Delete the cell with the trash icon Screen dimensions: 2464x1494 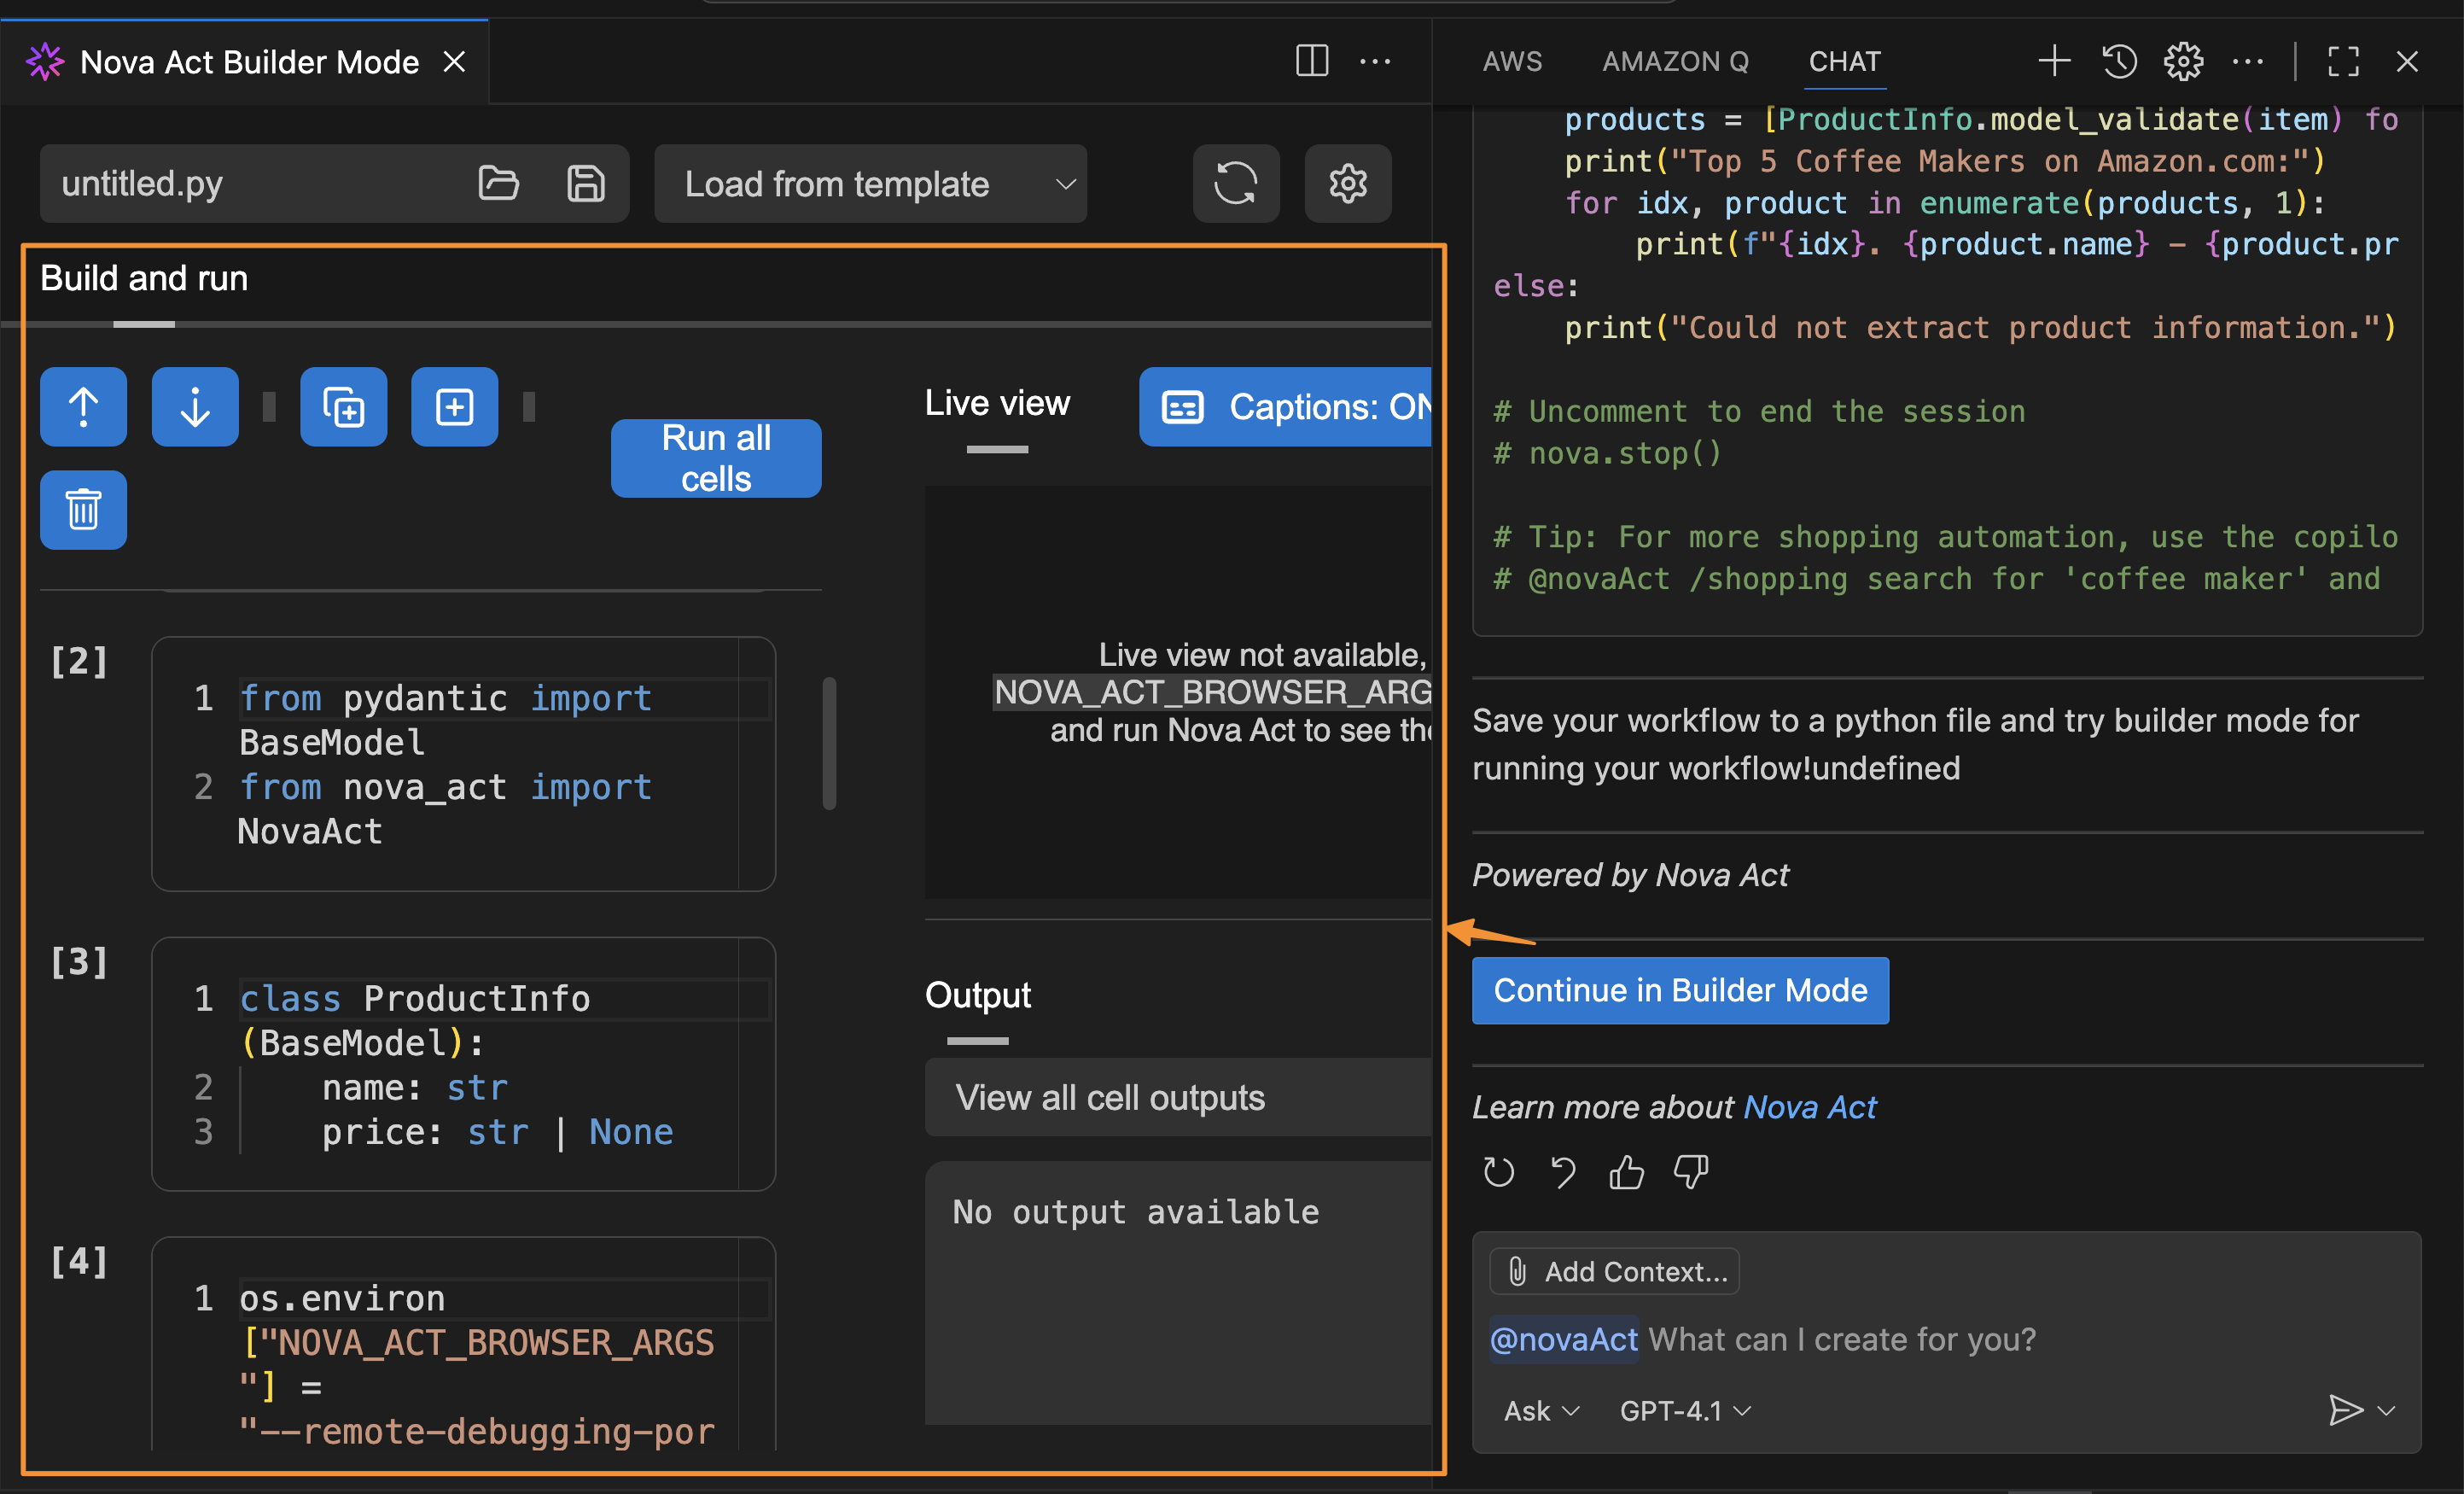83,510
